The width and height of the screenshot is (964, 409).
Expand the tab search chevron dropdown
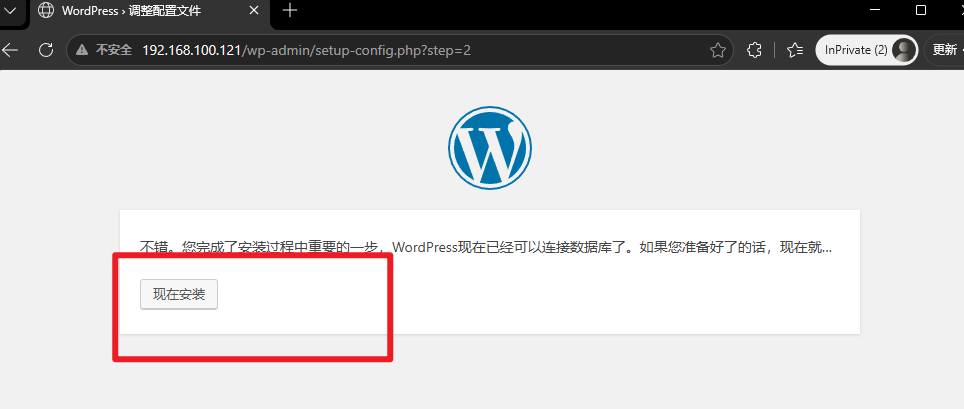(11, 10)
